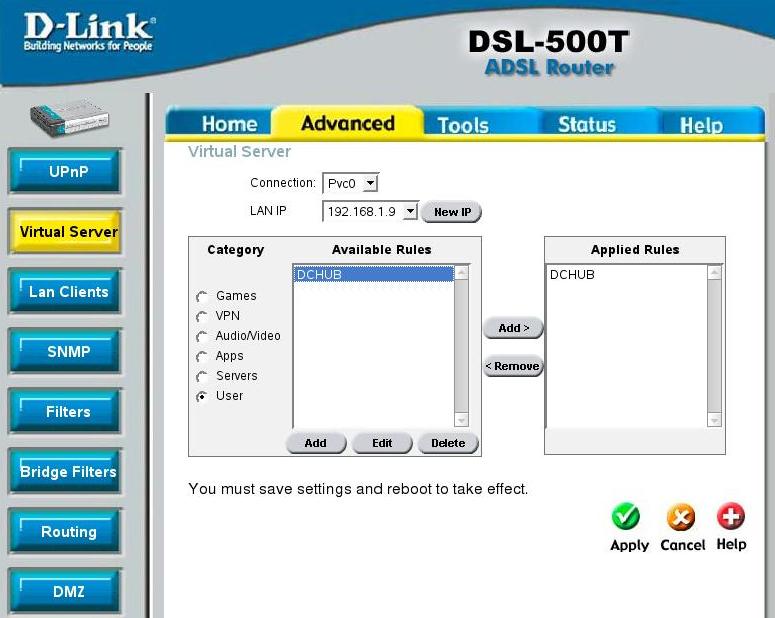Click Add > to apply the rule
The image size is (775, 618).
513,328
